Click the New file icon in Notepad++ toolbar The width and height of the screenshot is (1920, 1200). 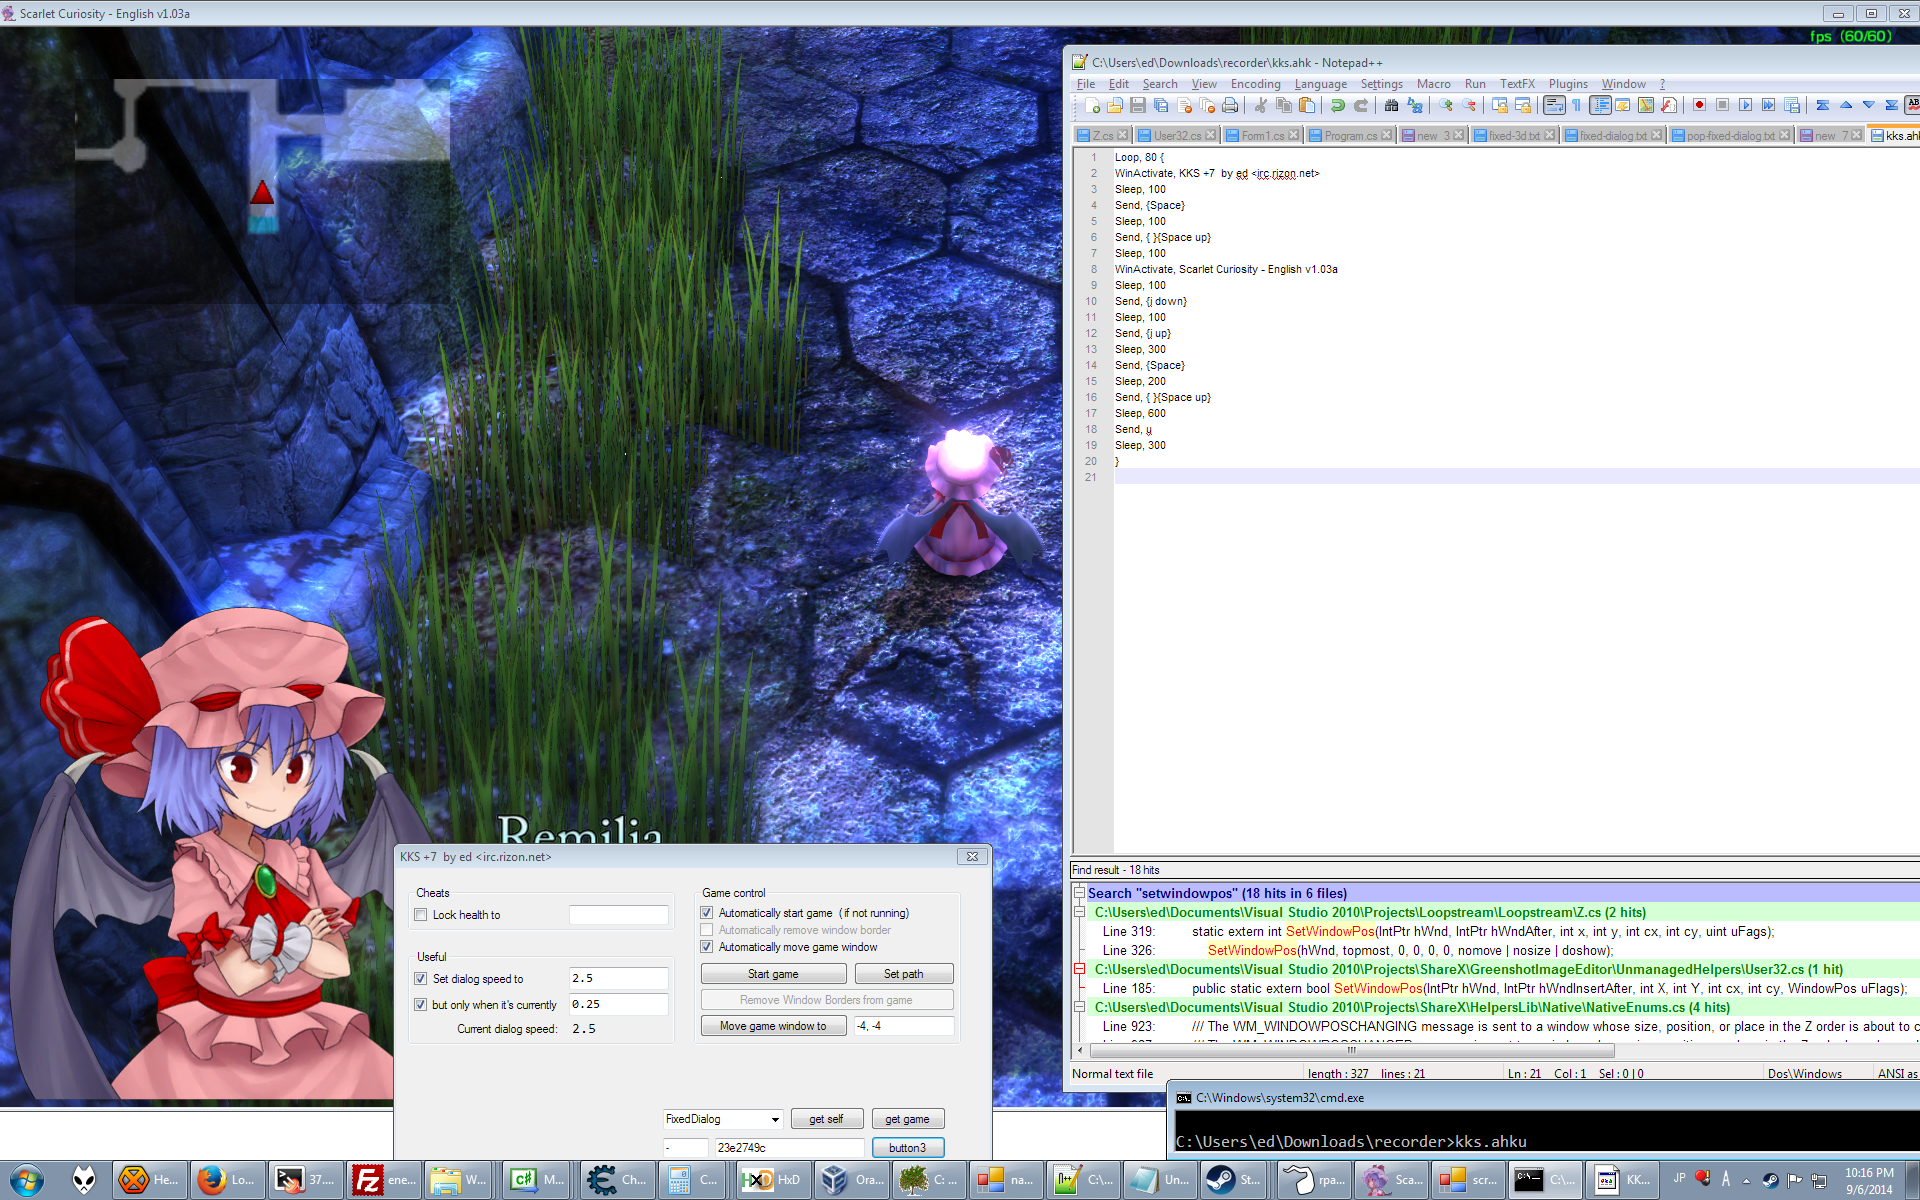1092,105
